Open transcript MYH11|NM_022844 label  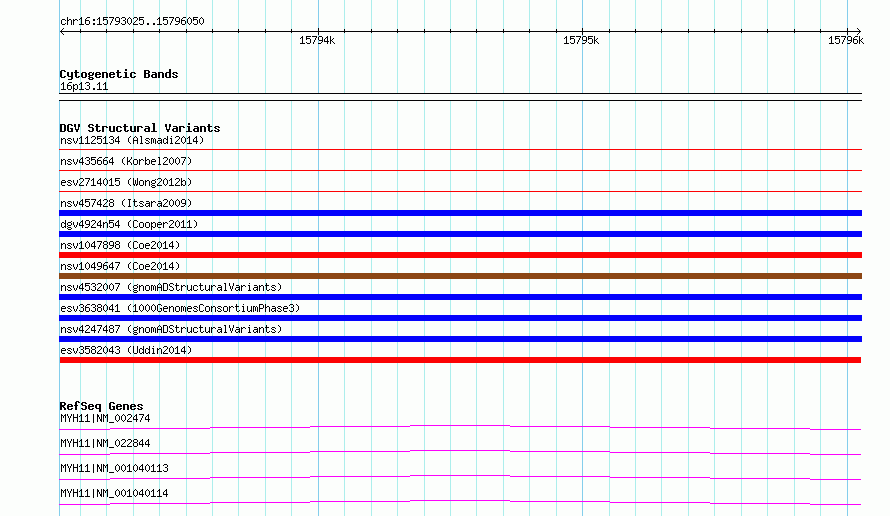(105, 443)
